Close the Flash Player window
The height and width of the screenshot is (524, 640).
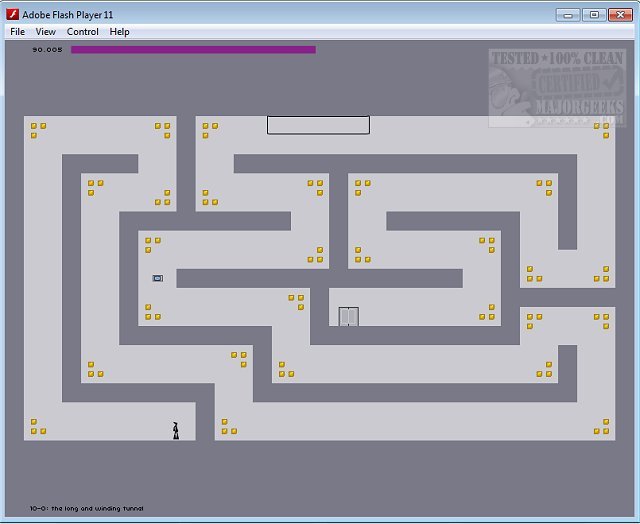pos(620,15)
